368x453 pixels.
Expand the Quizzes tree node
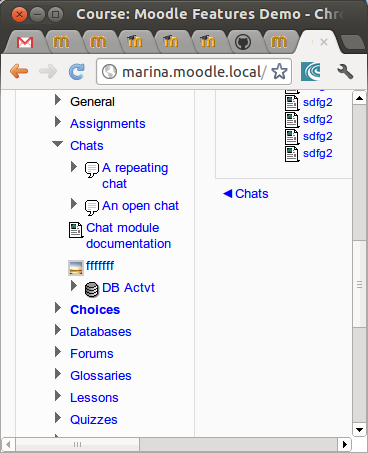tap(58, 418)
